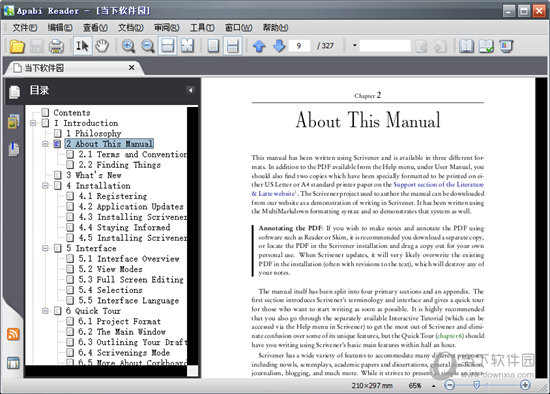Image resolution: width=550 pixels, height=394 pixels.
Task: Collapse the 目录 panel with arrow button
Action: click(x=190, y=90)
